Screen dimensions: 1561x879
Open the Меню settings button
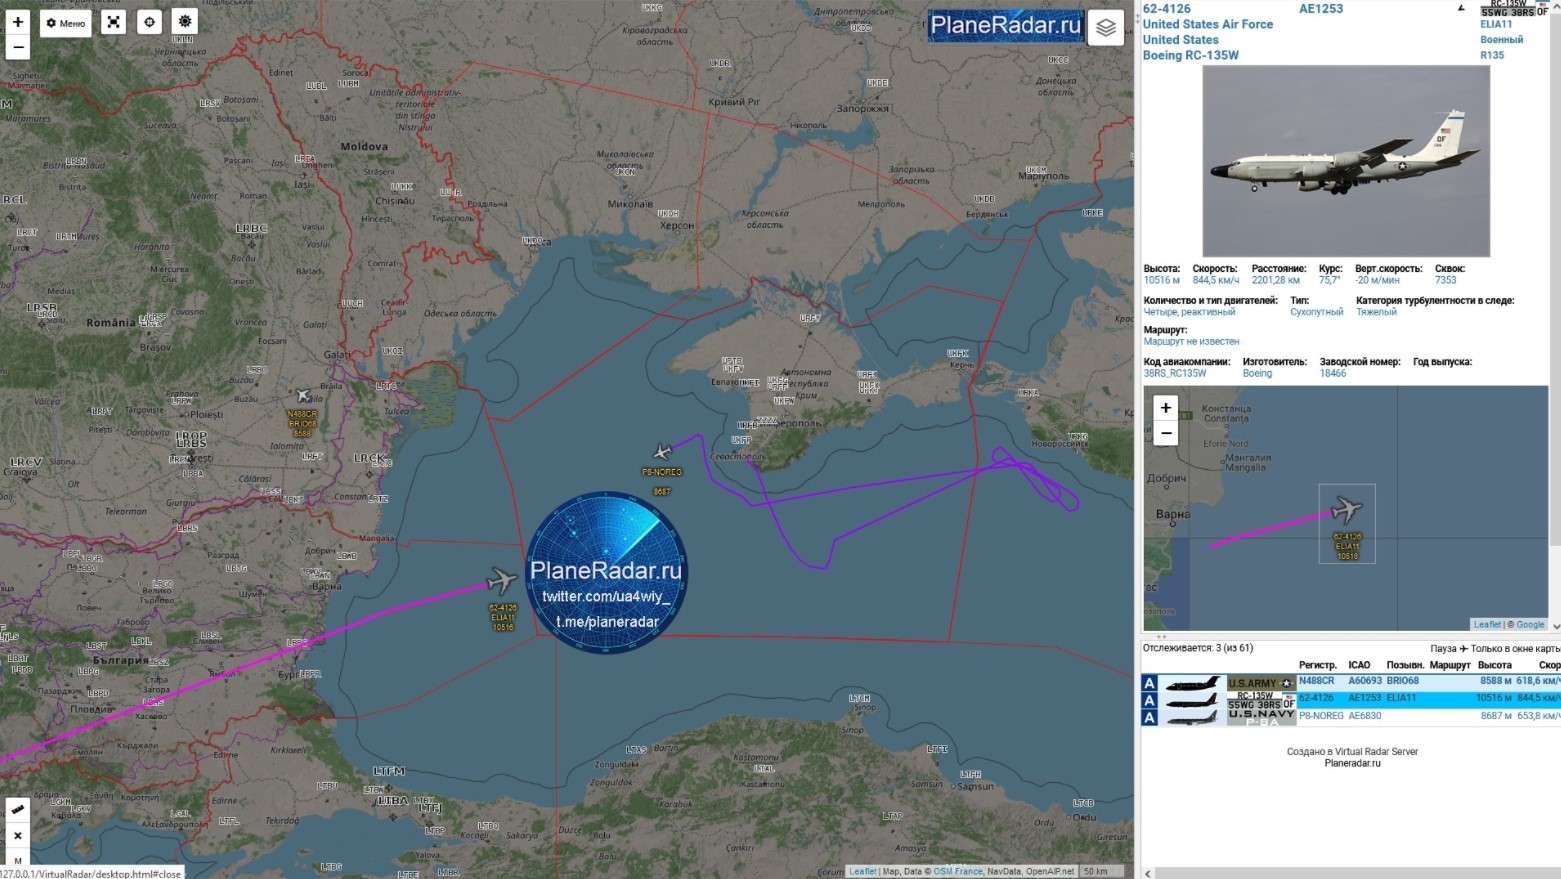(x=66, y=23)
